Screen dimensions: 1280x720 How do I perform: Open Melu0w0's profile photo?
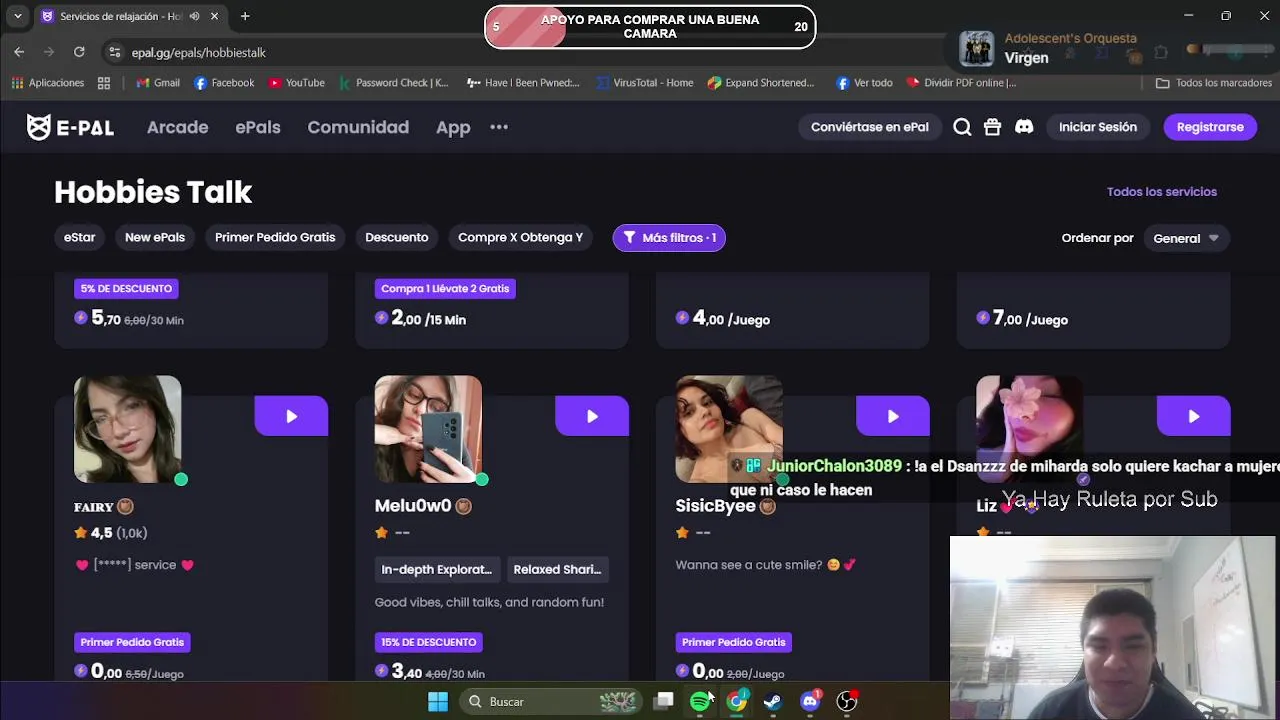pos(428,429)
